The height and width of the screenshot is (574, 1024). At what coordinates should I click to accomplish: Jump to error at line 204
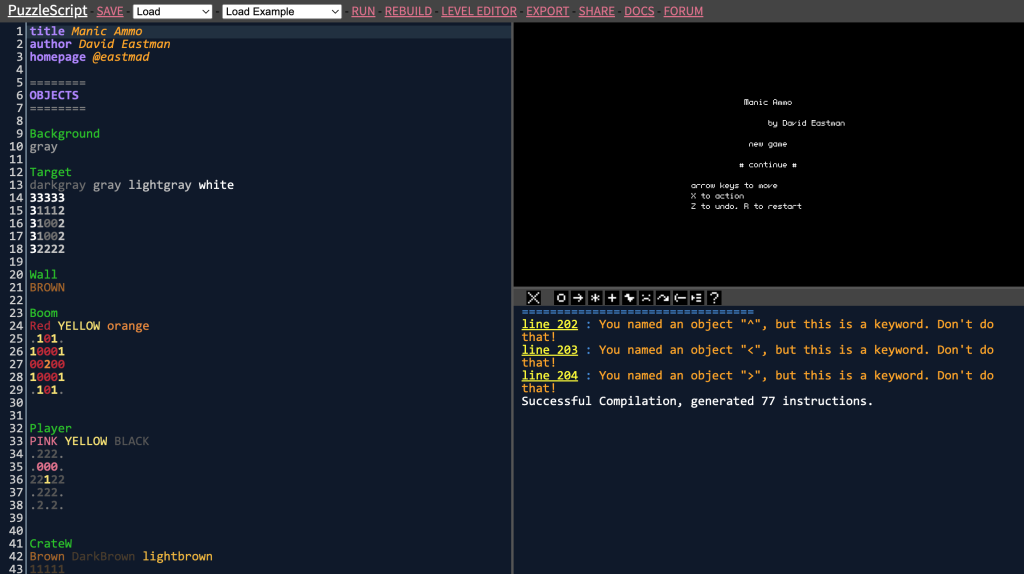pyautogui.click(x=549, y=376)
